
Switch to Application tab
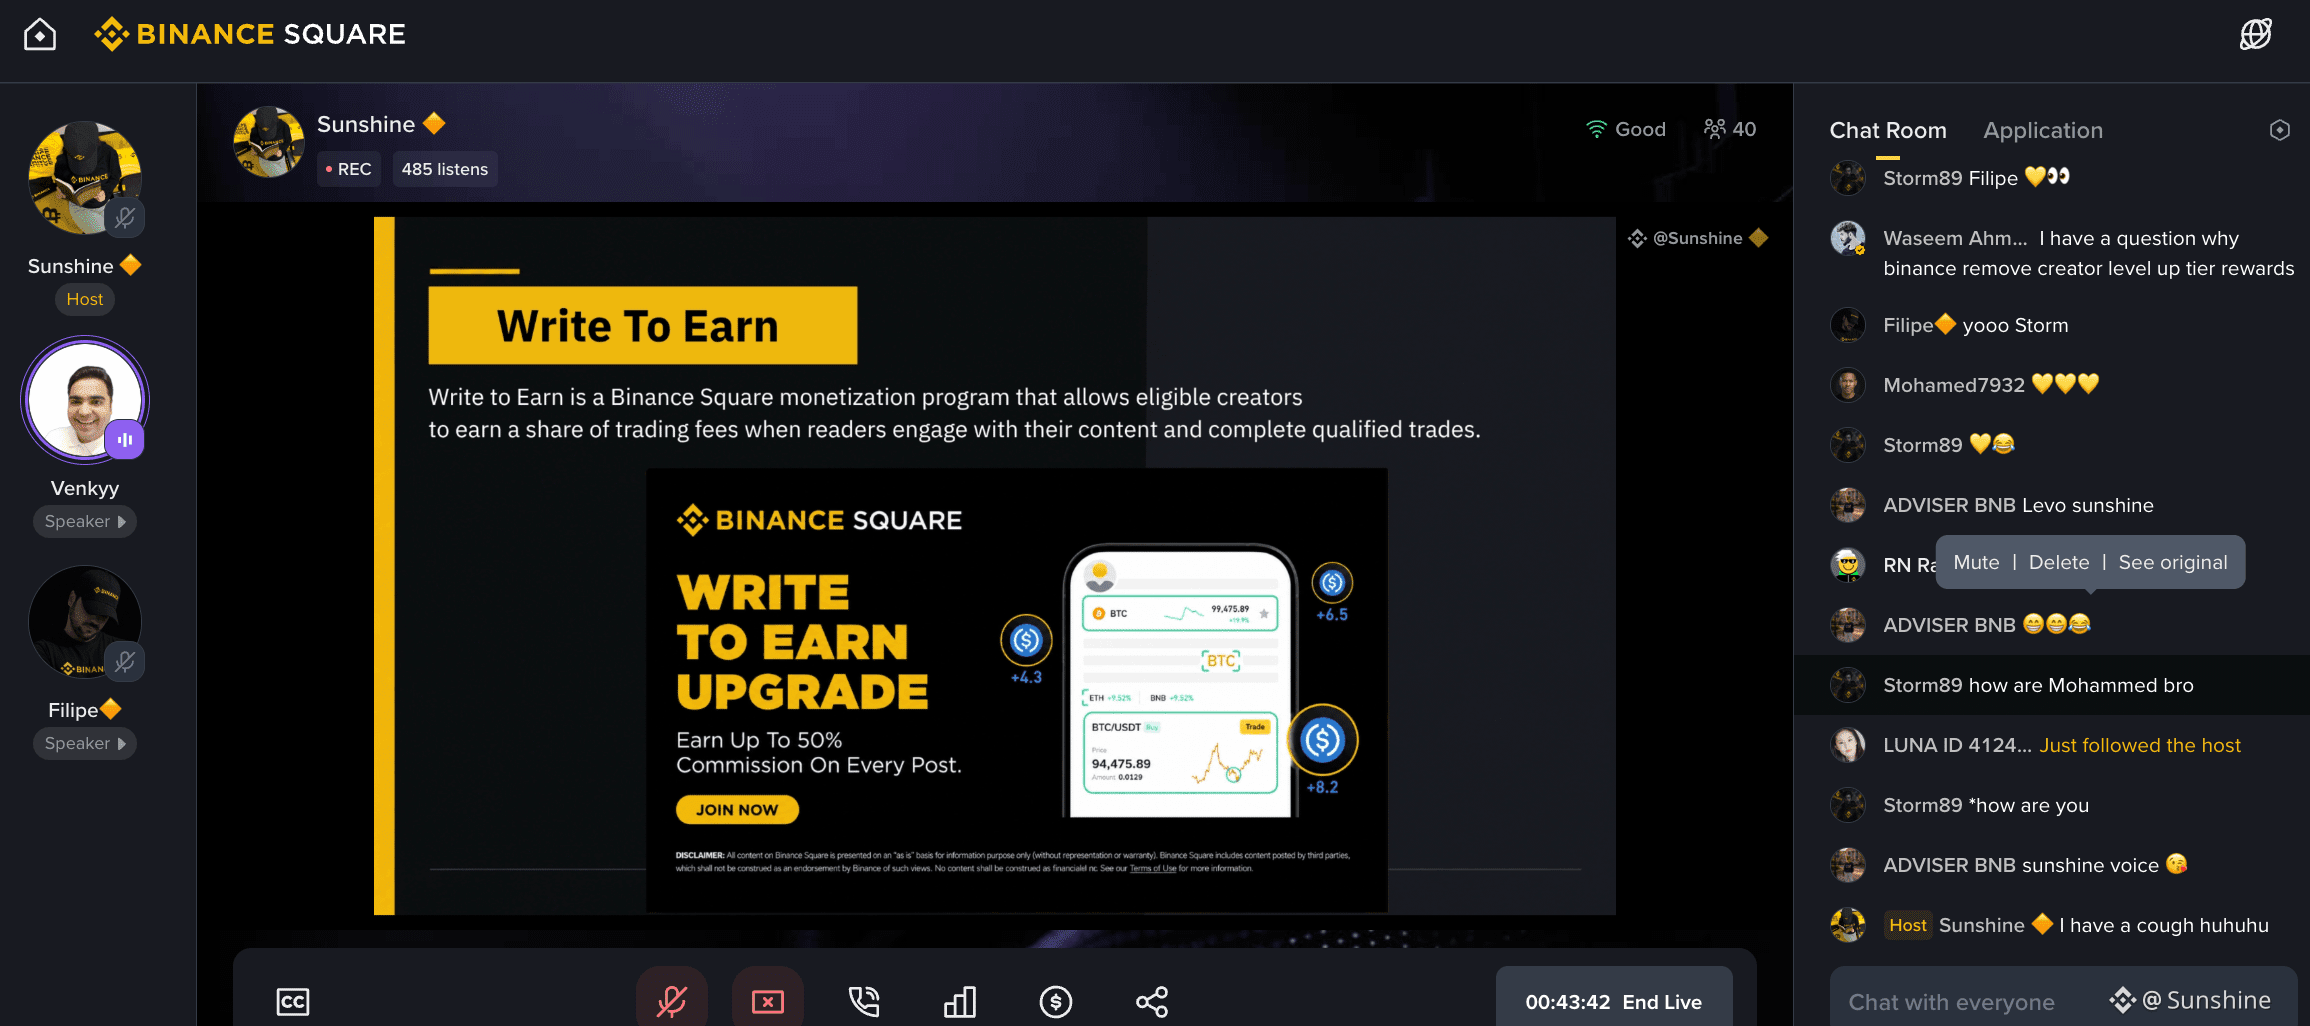tap(2043, 130)
